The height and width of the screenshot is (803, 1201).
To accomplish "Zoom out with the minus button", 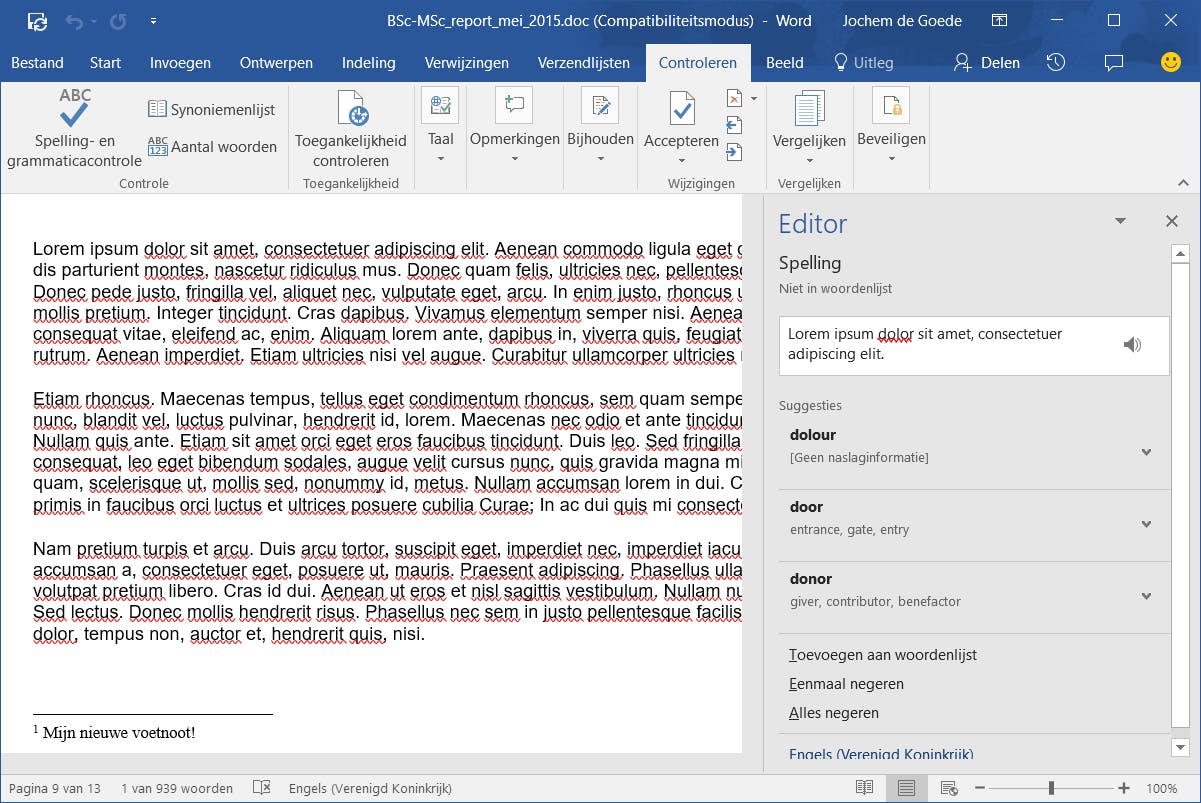I will [x=981, y=788].
